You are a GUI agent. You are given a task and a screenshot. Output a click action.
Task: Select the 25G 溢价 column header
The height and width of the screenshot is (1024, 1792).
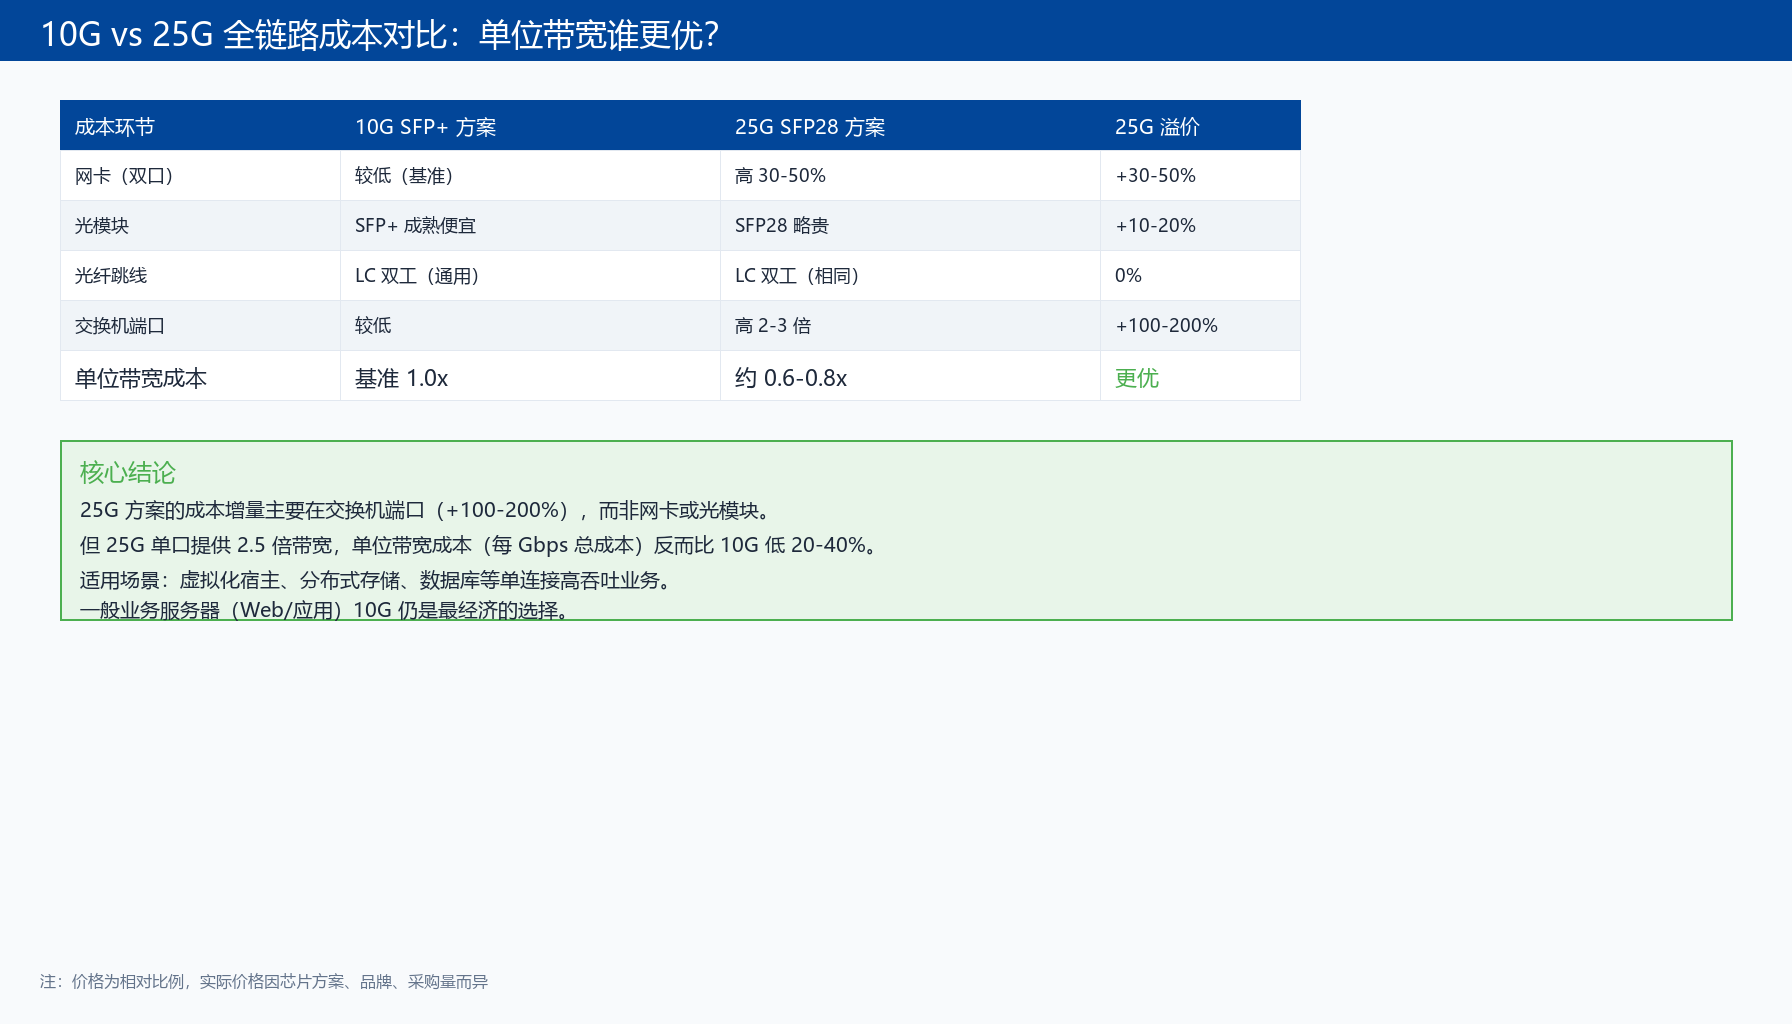tap(1200, 126)
